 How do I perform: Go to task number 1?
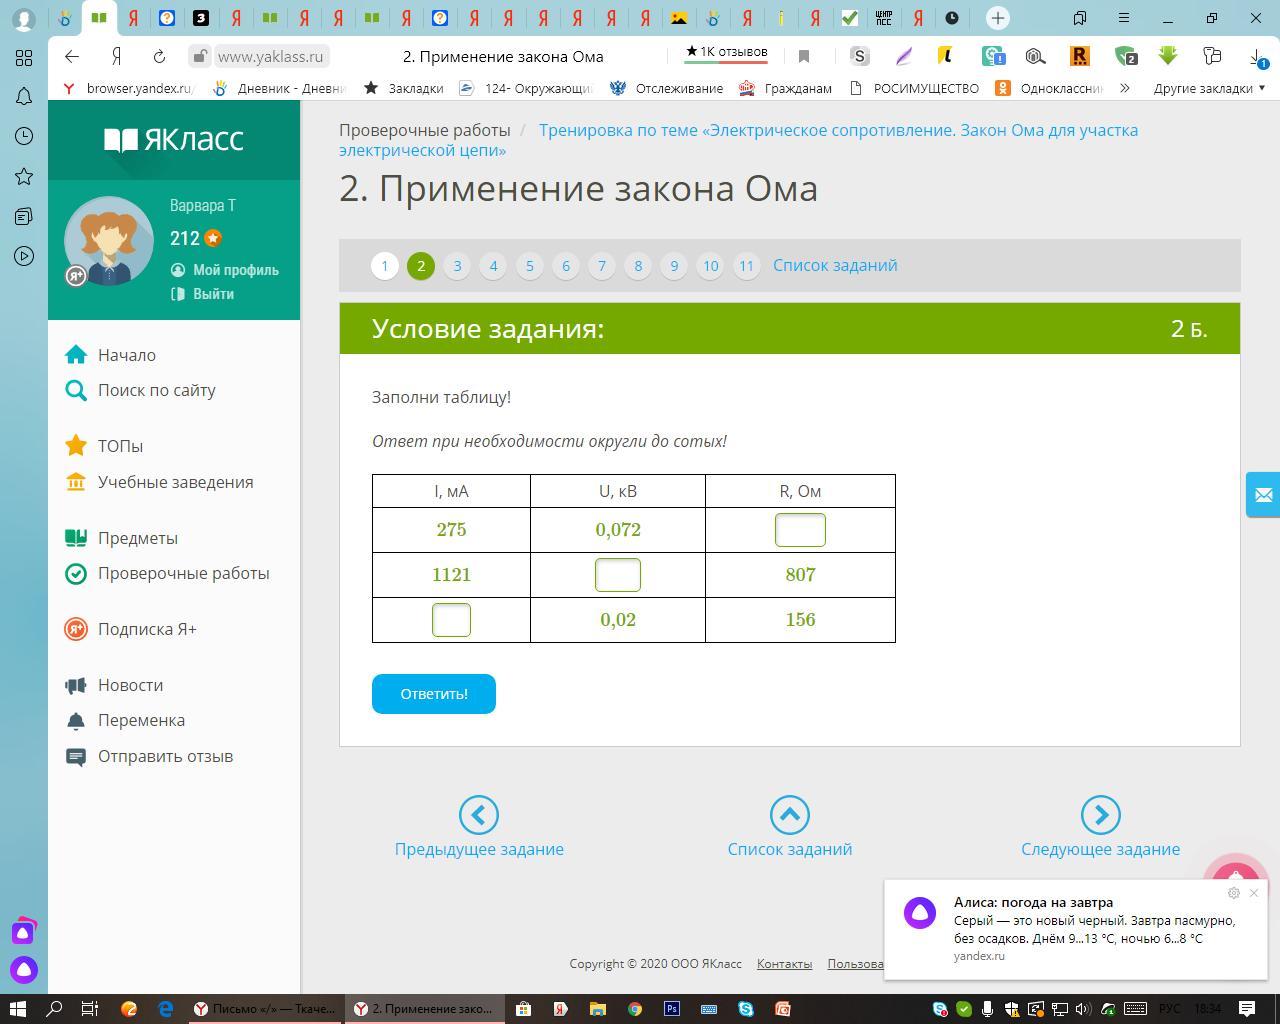pyautogui.click(x=385, y=266)
